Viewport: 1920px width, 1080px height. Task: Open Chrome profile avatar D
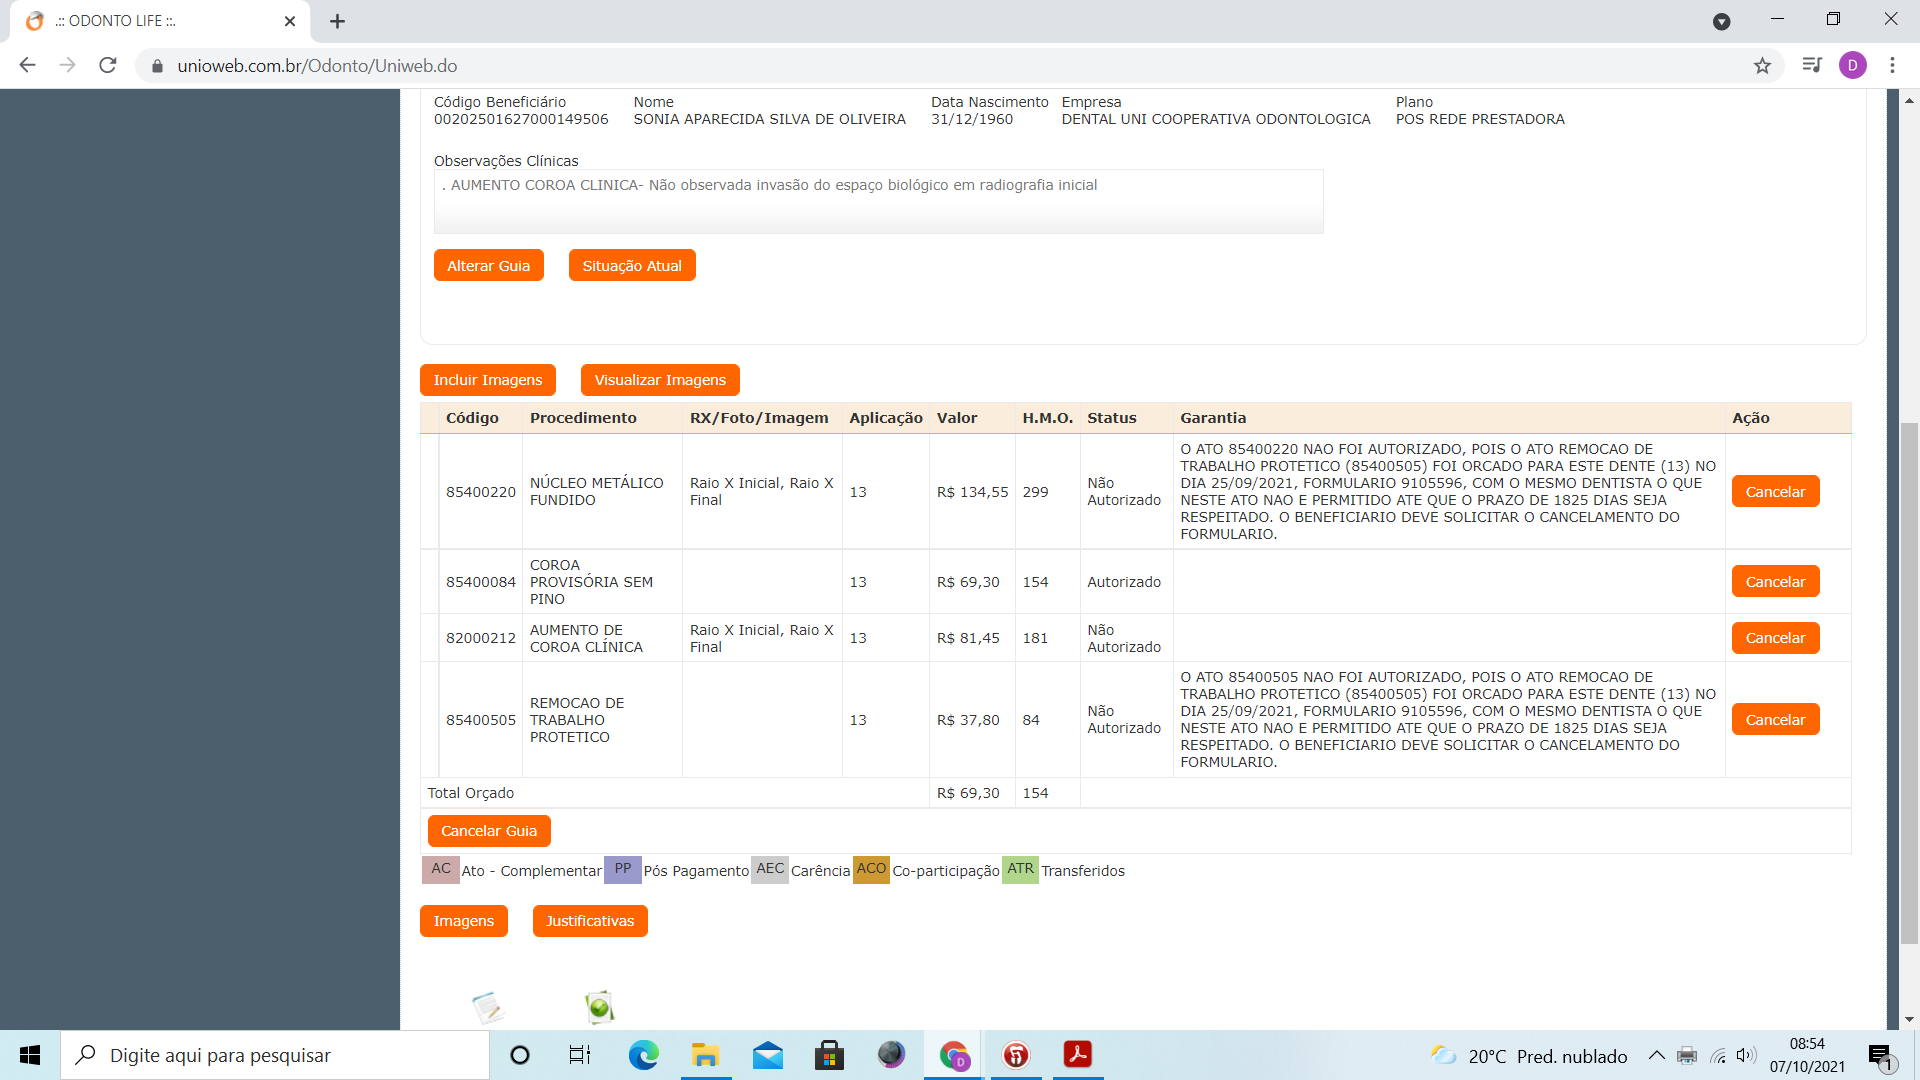tap(1852, 66)
